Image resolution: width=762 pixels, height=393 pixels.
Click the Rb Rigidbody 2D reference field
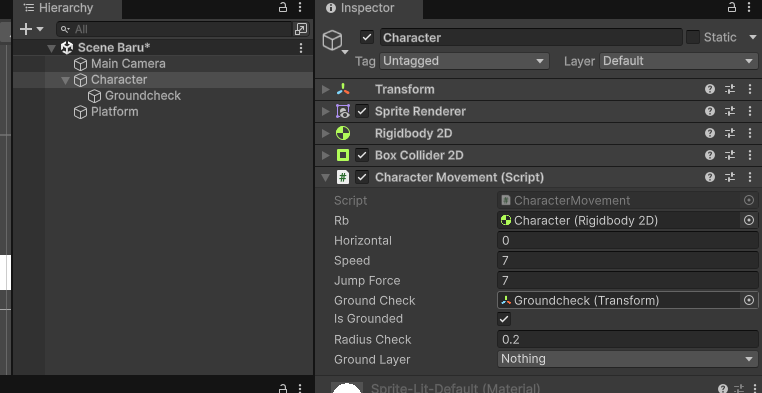[619, 221]
